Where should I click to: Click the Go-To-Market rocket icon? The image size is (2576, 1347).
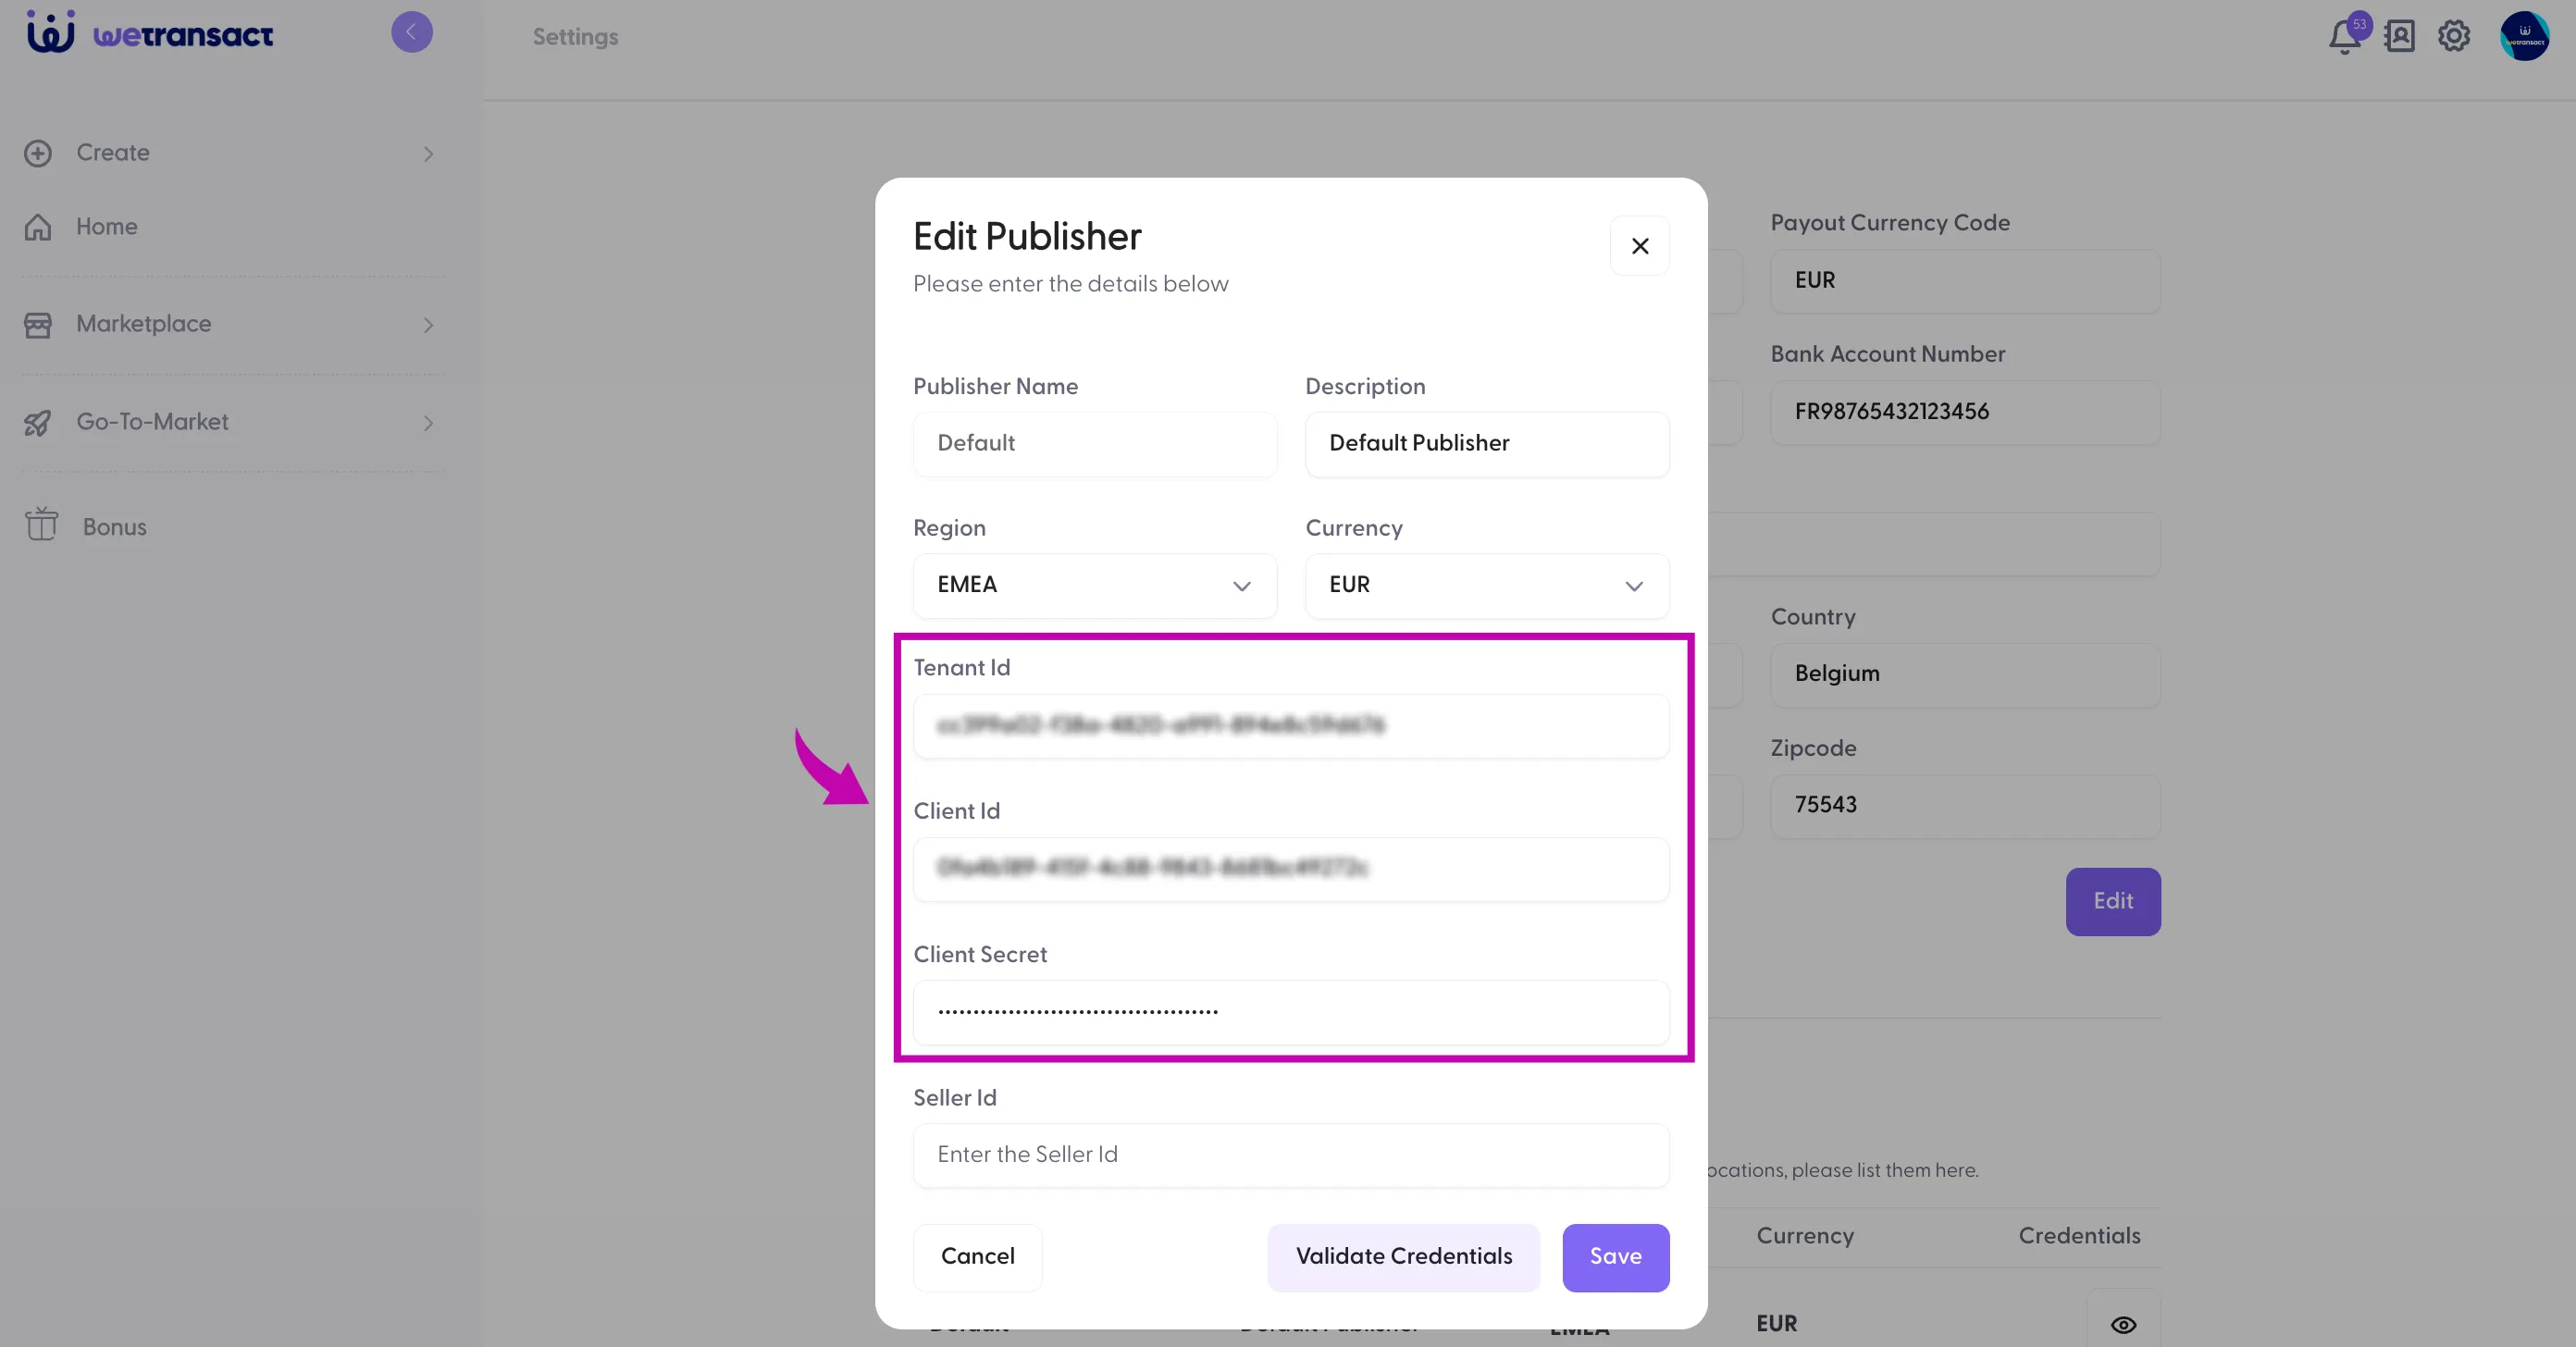(x=38, y=423)
